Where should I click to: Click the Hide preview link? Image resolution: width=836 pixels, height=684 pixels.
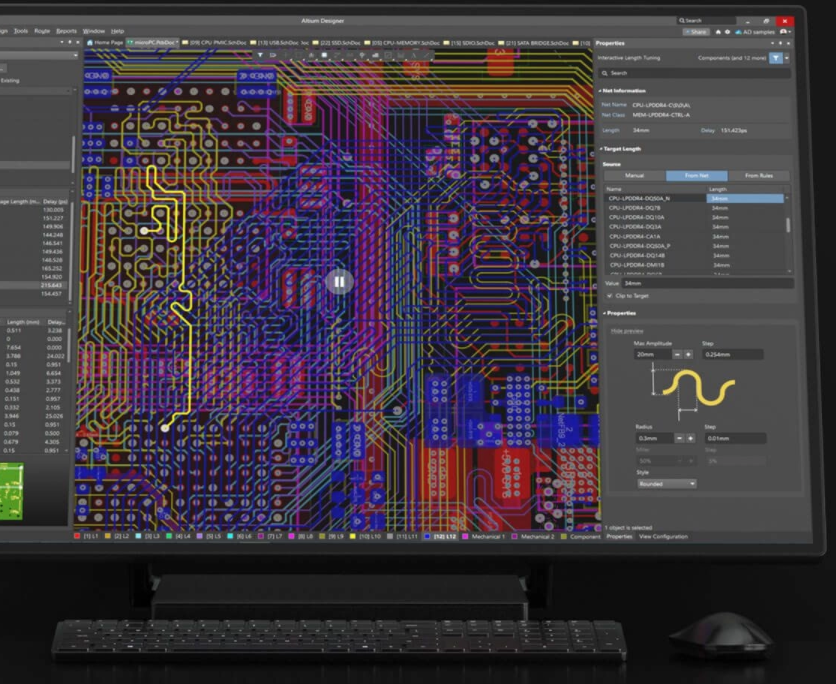pos(627,331)
